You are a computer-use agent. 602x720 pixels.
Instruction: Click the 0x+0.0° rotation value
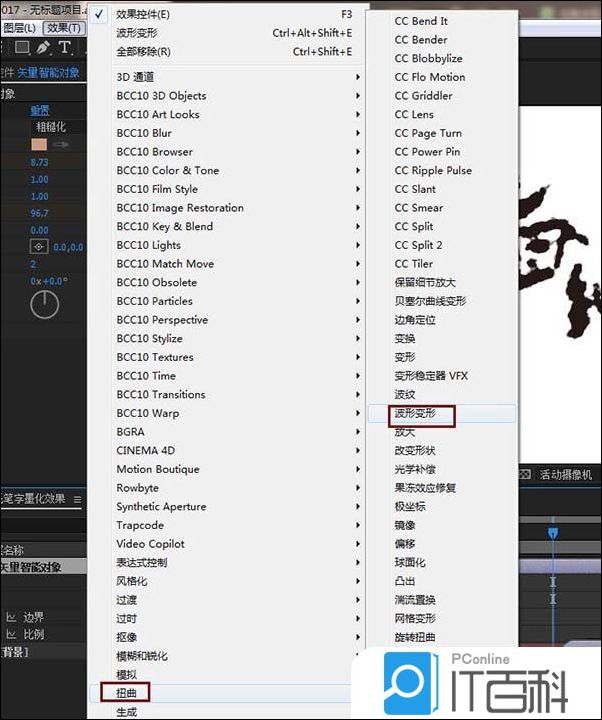49,281
